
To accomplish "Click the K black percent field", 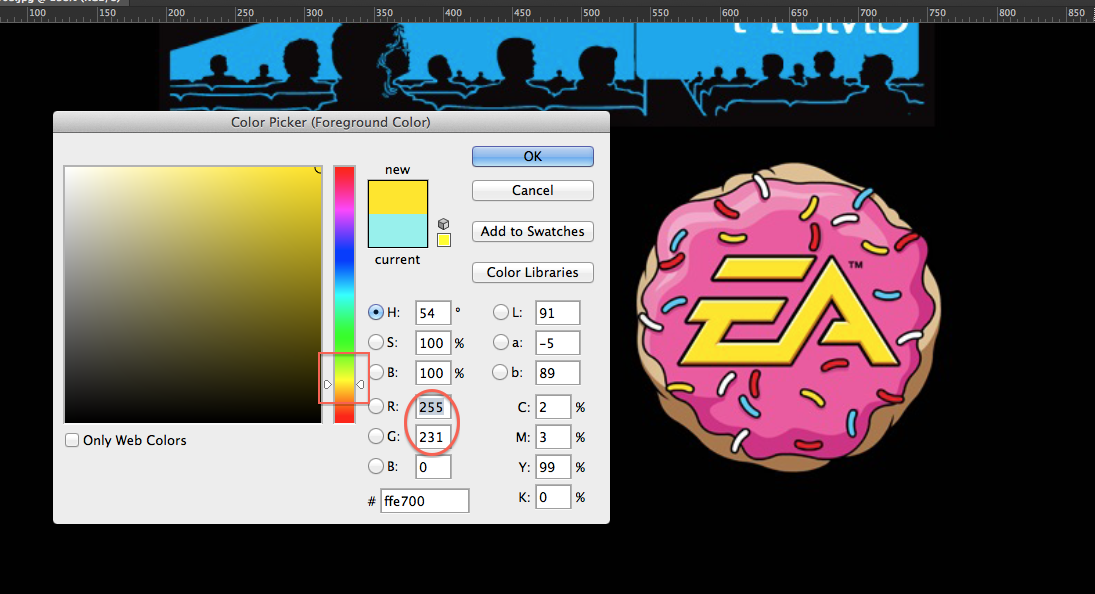I will [x=553, y=497].
